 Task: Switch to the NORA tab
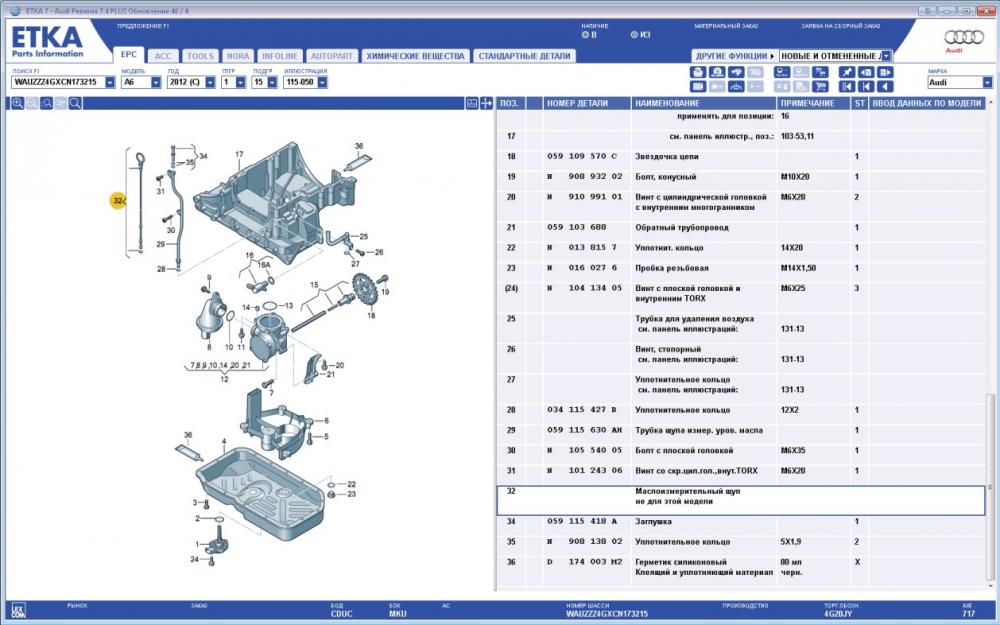coord(238,56)
